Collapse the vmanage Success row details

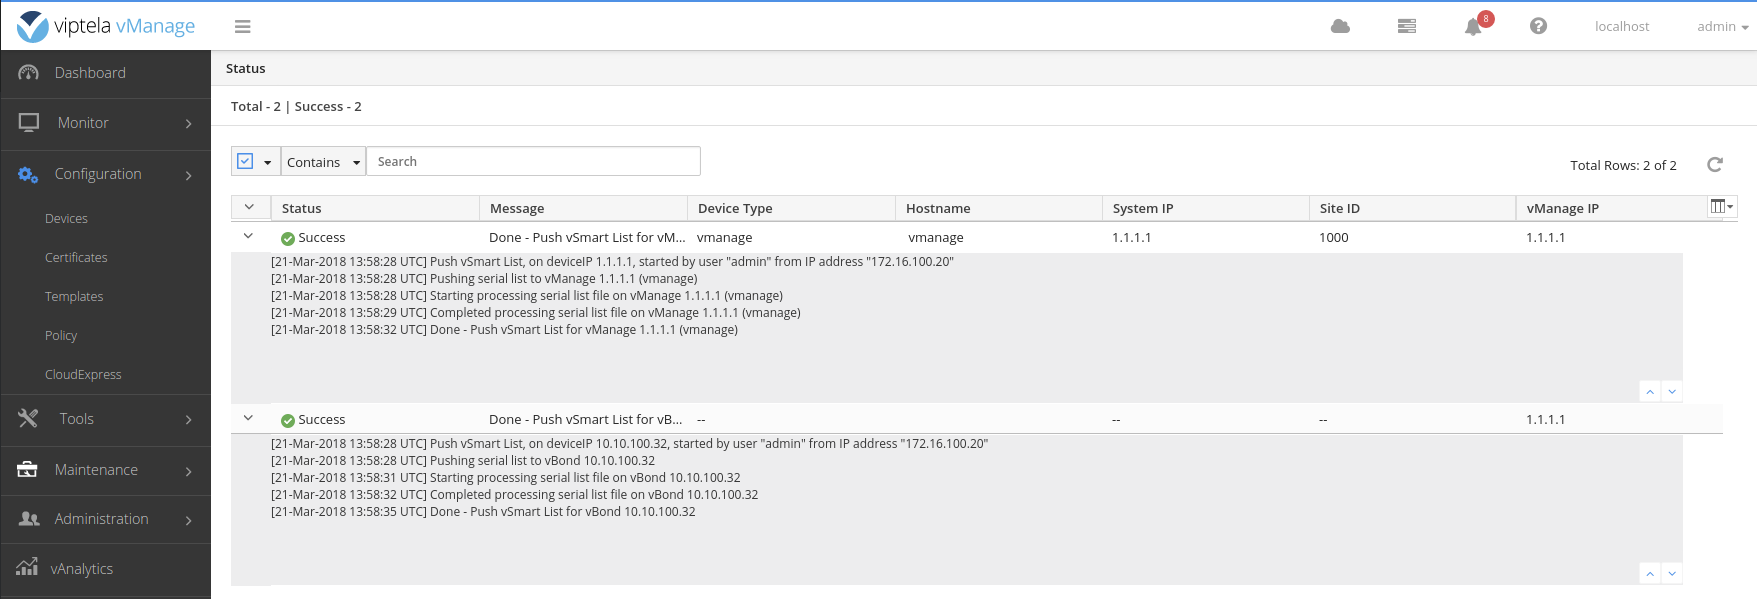tap(249, 237)
